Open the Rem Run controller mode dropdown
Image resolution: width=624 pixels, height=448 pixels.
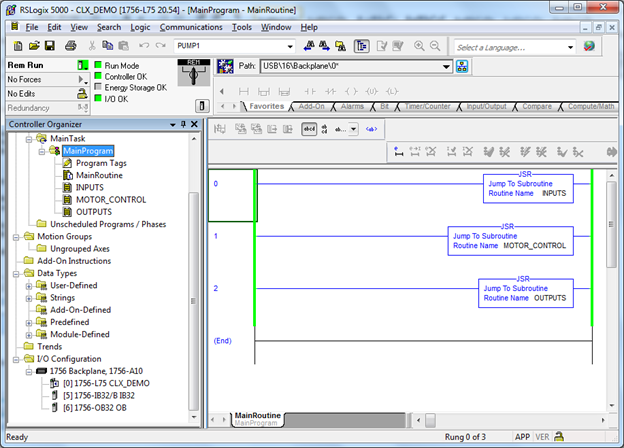point(83,65)
